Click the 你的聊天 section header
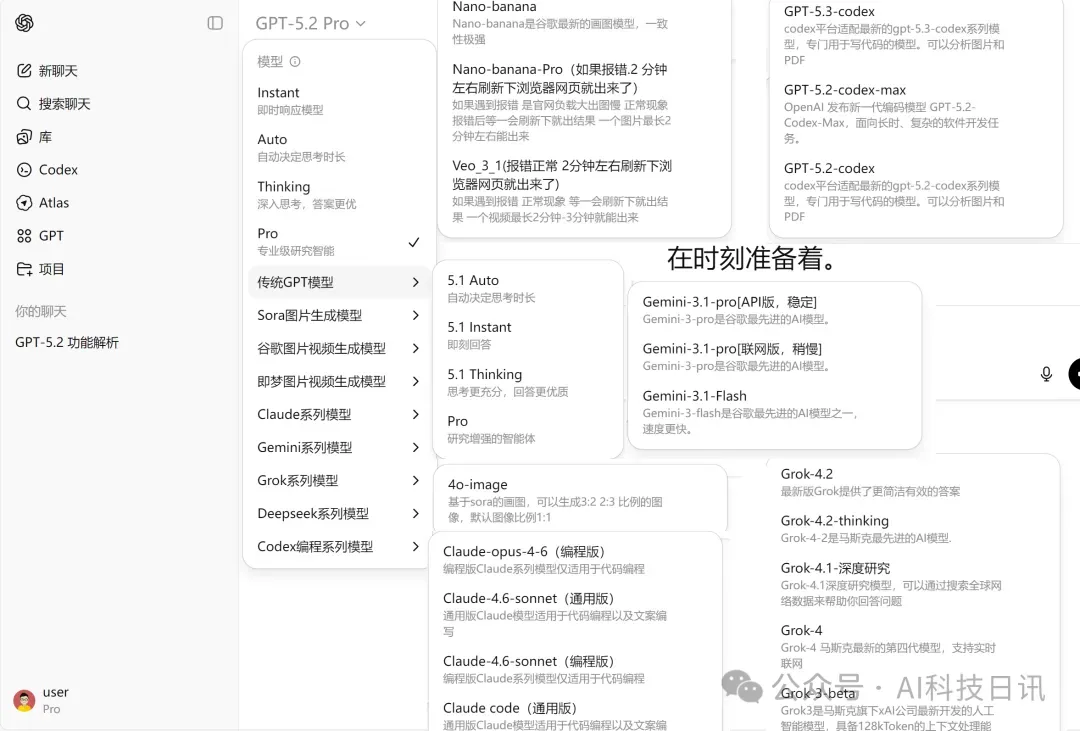The image size is (1080, 731). point(41,311)
